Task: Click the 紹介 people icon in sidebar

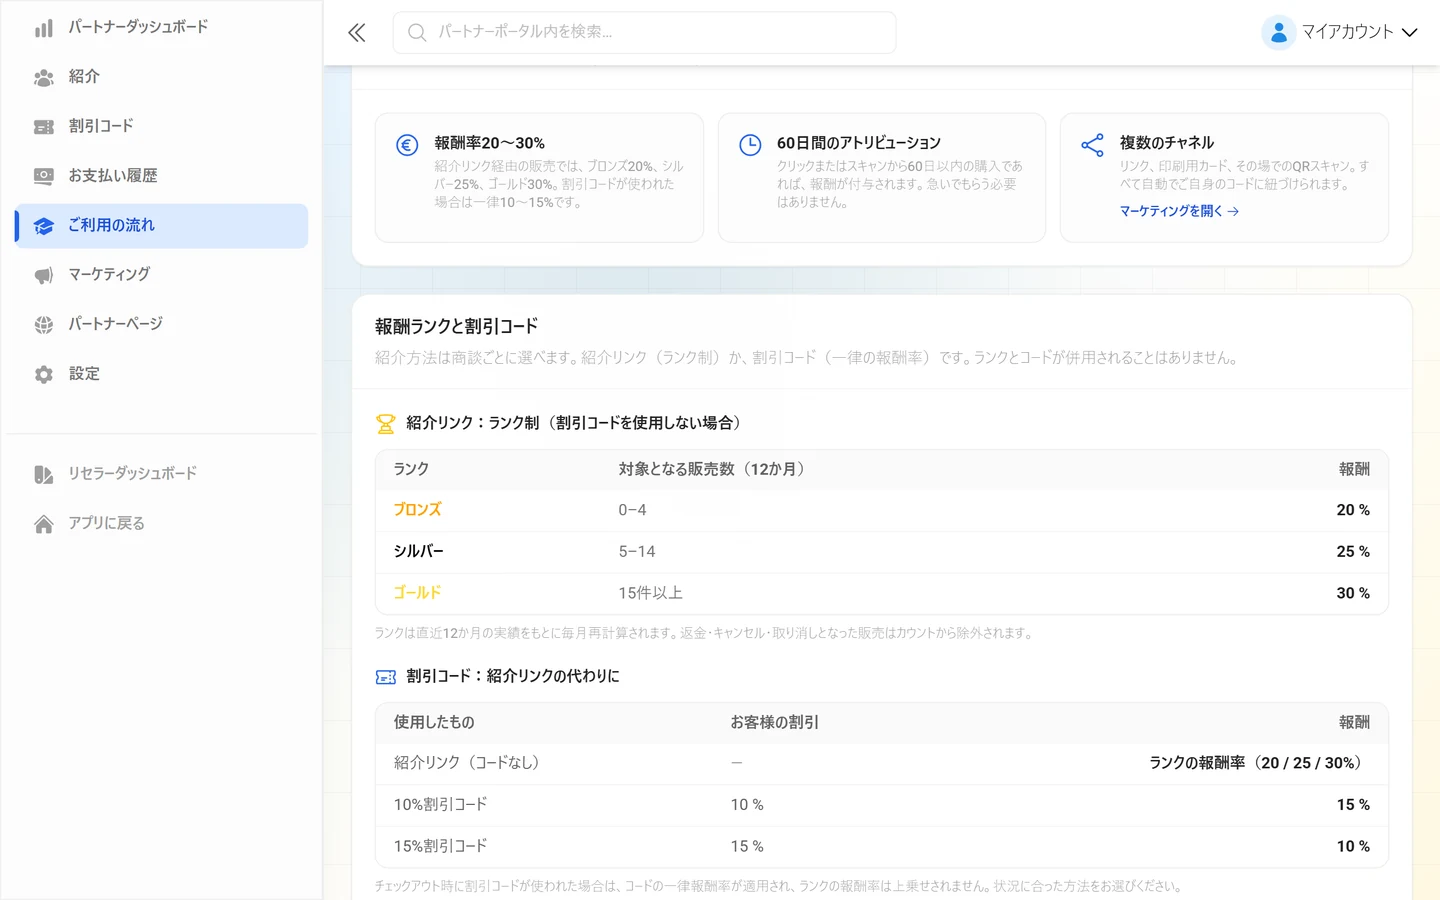Action: point(43,77)
